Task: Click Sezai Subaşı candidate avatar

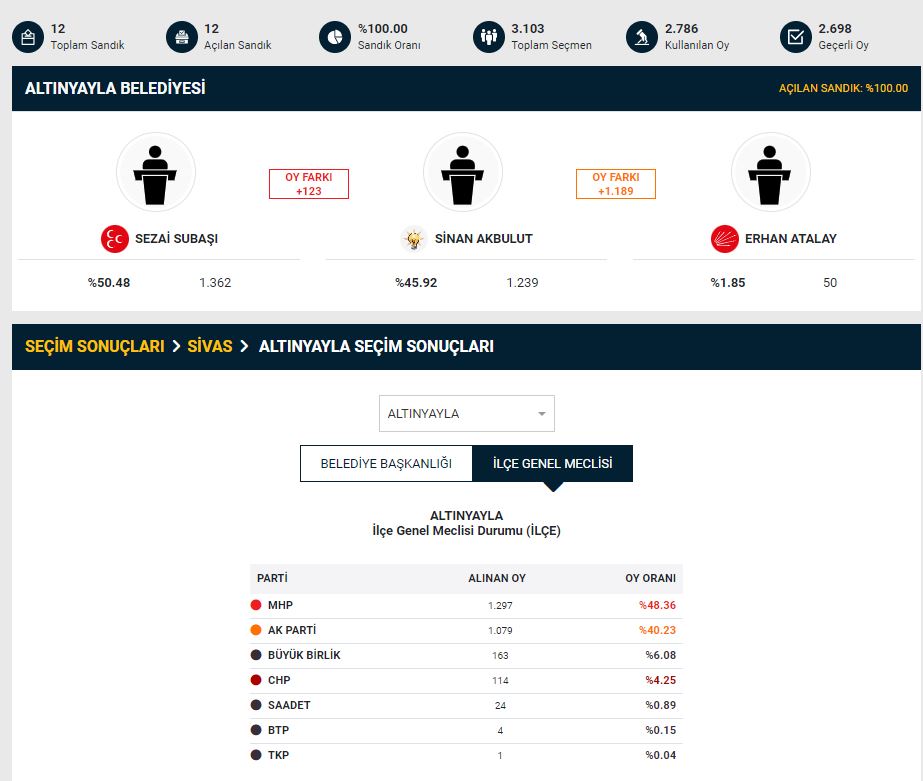Action: pyautogui.click(x=156, y=171)
